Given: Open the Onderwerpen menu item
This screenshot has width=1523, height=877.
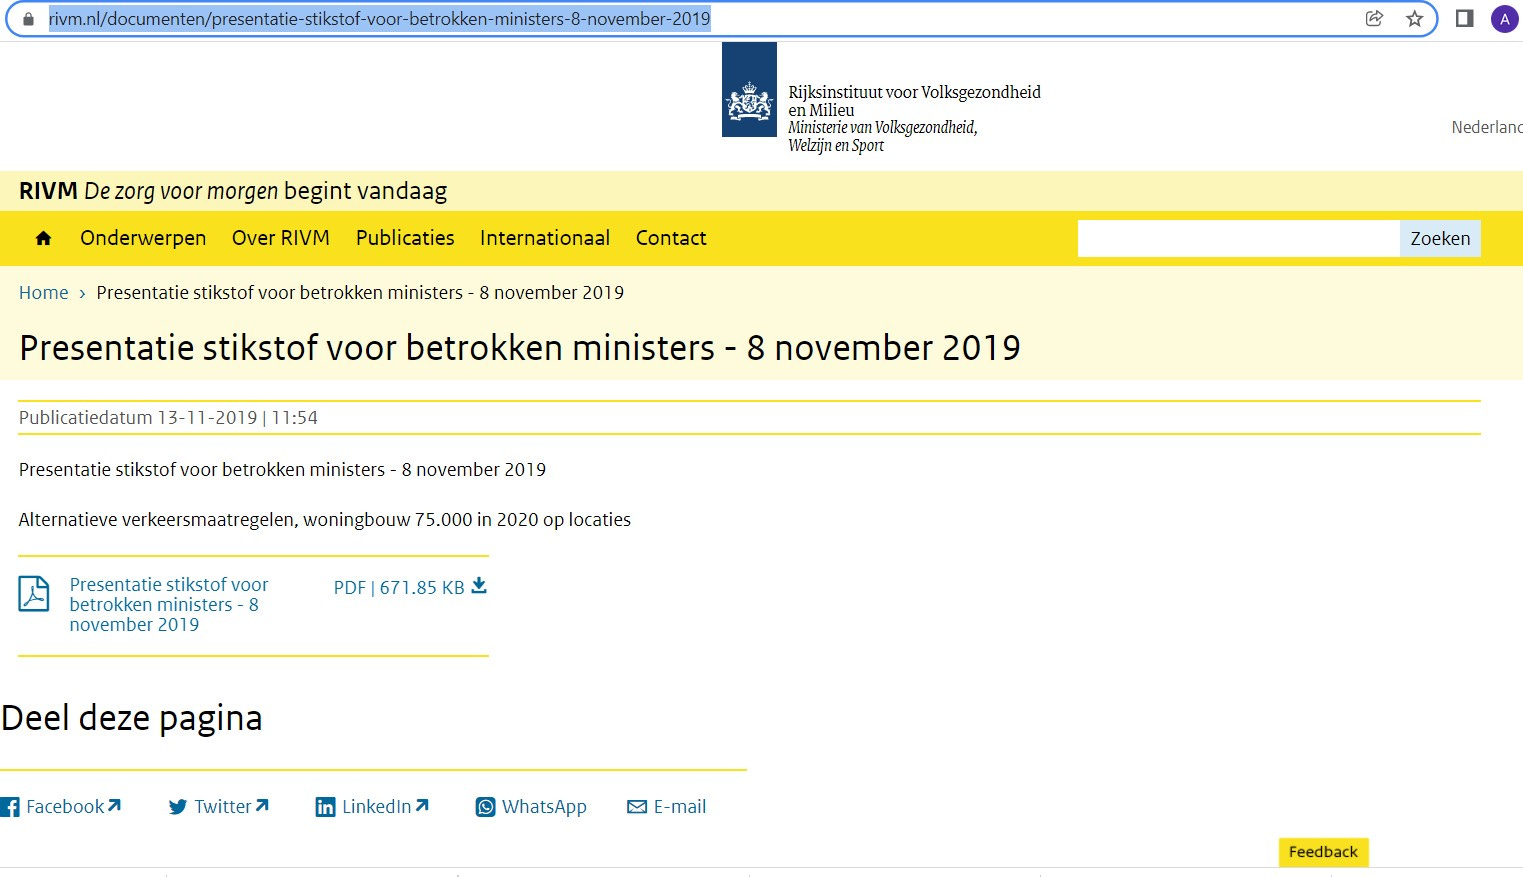Looking at the screenshot, I should coord(143,238).
